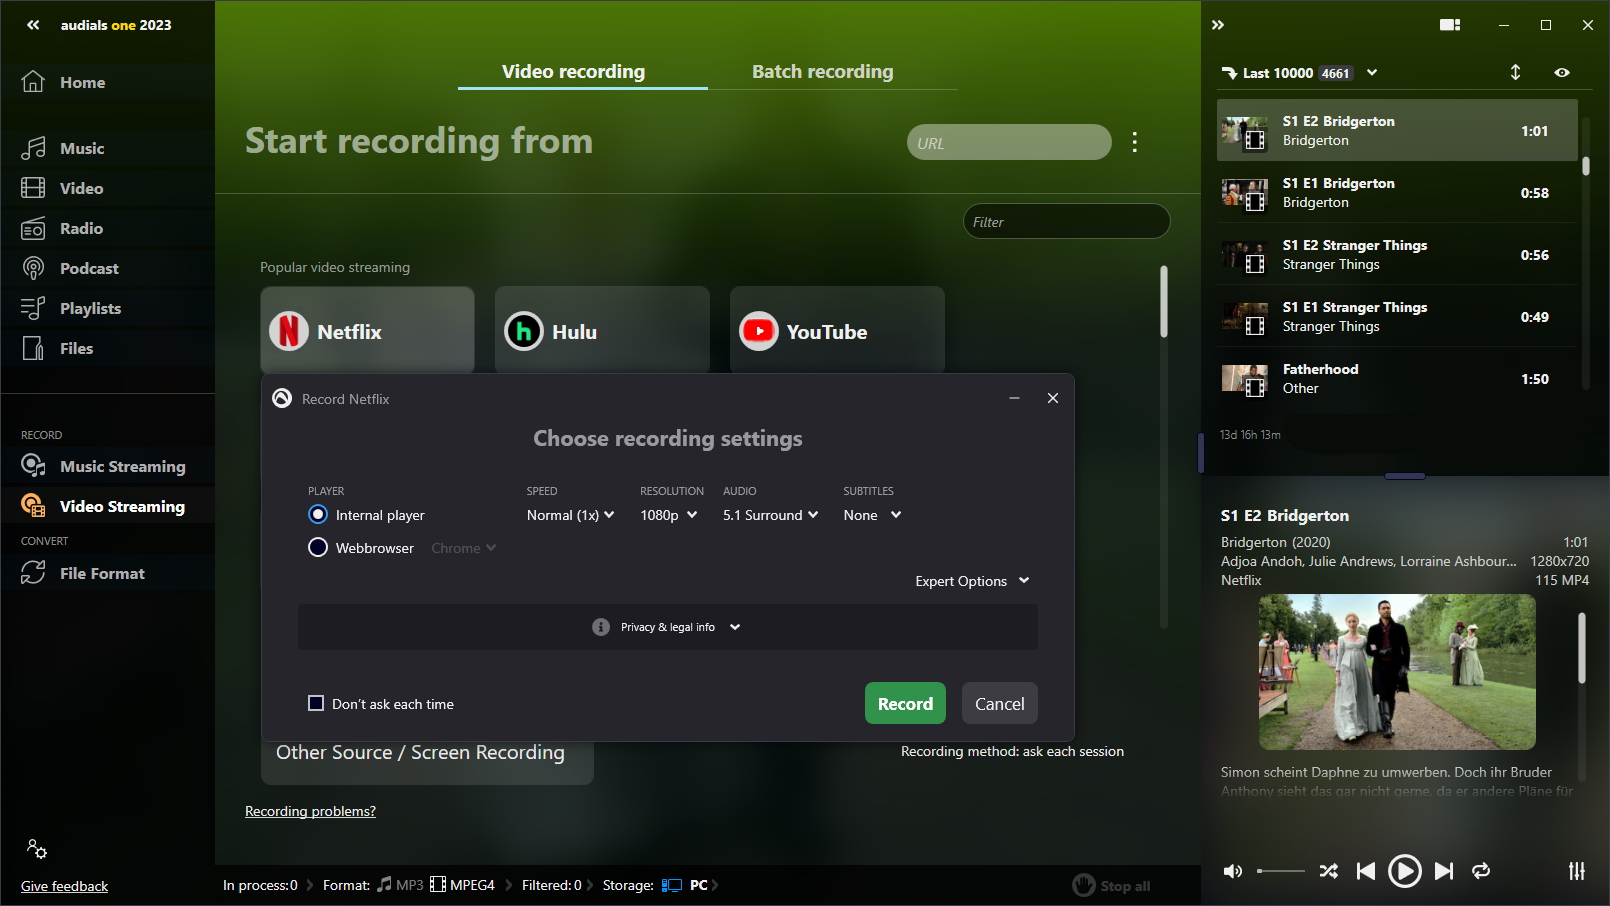The width and height of the screenshot is (1610, 906).
Task: Select Webbrowser radio button
Action: (318, 547)
